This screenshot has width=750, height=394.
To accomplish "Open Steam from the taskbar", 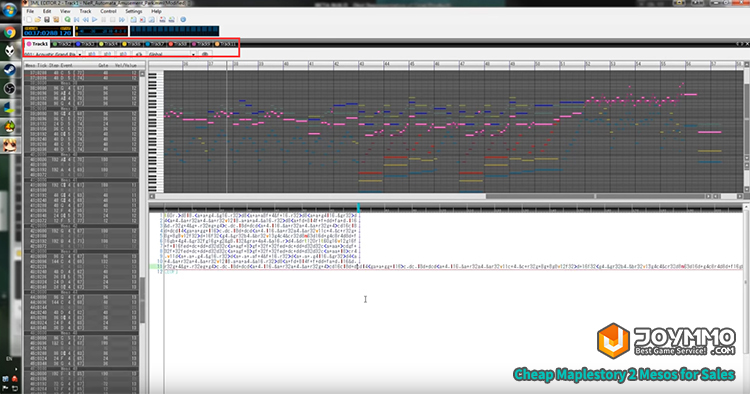I will [10, 69].
